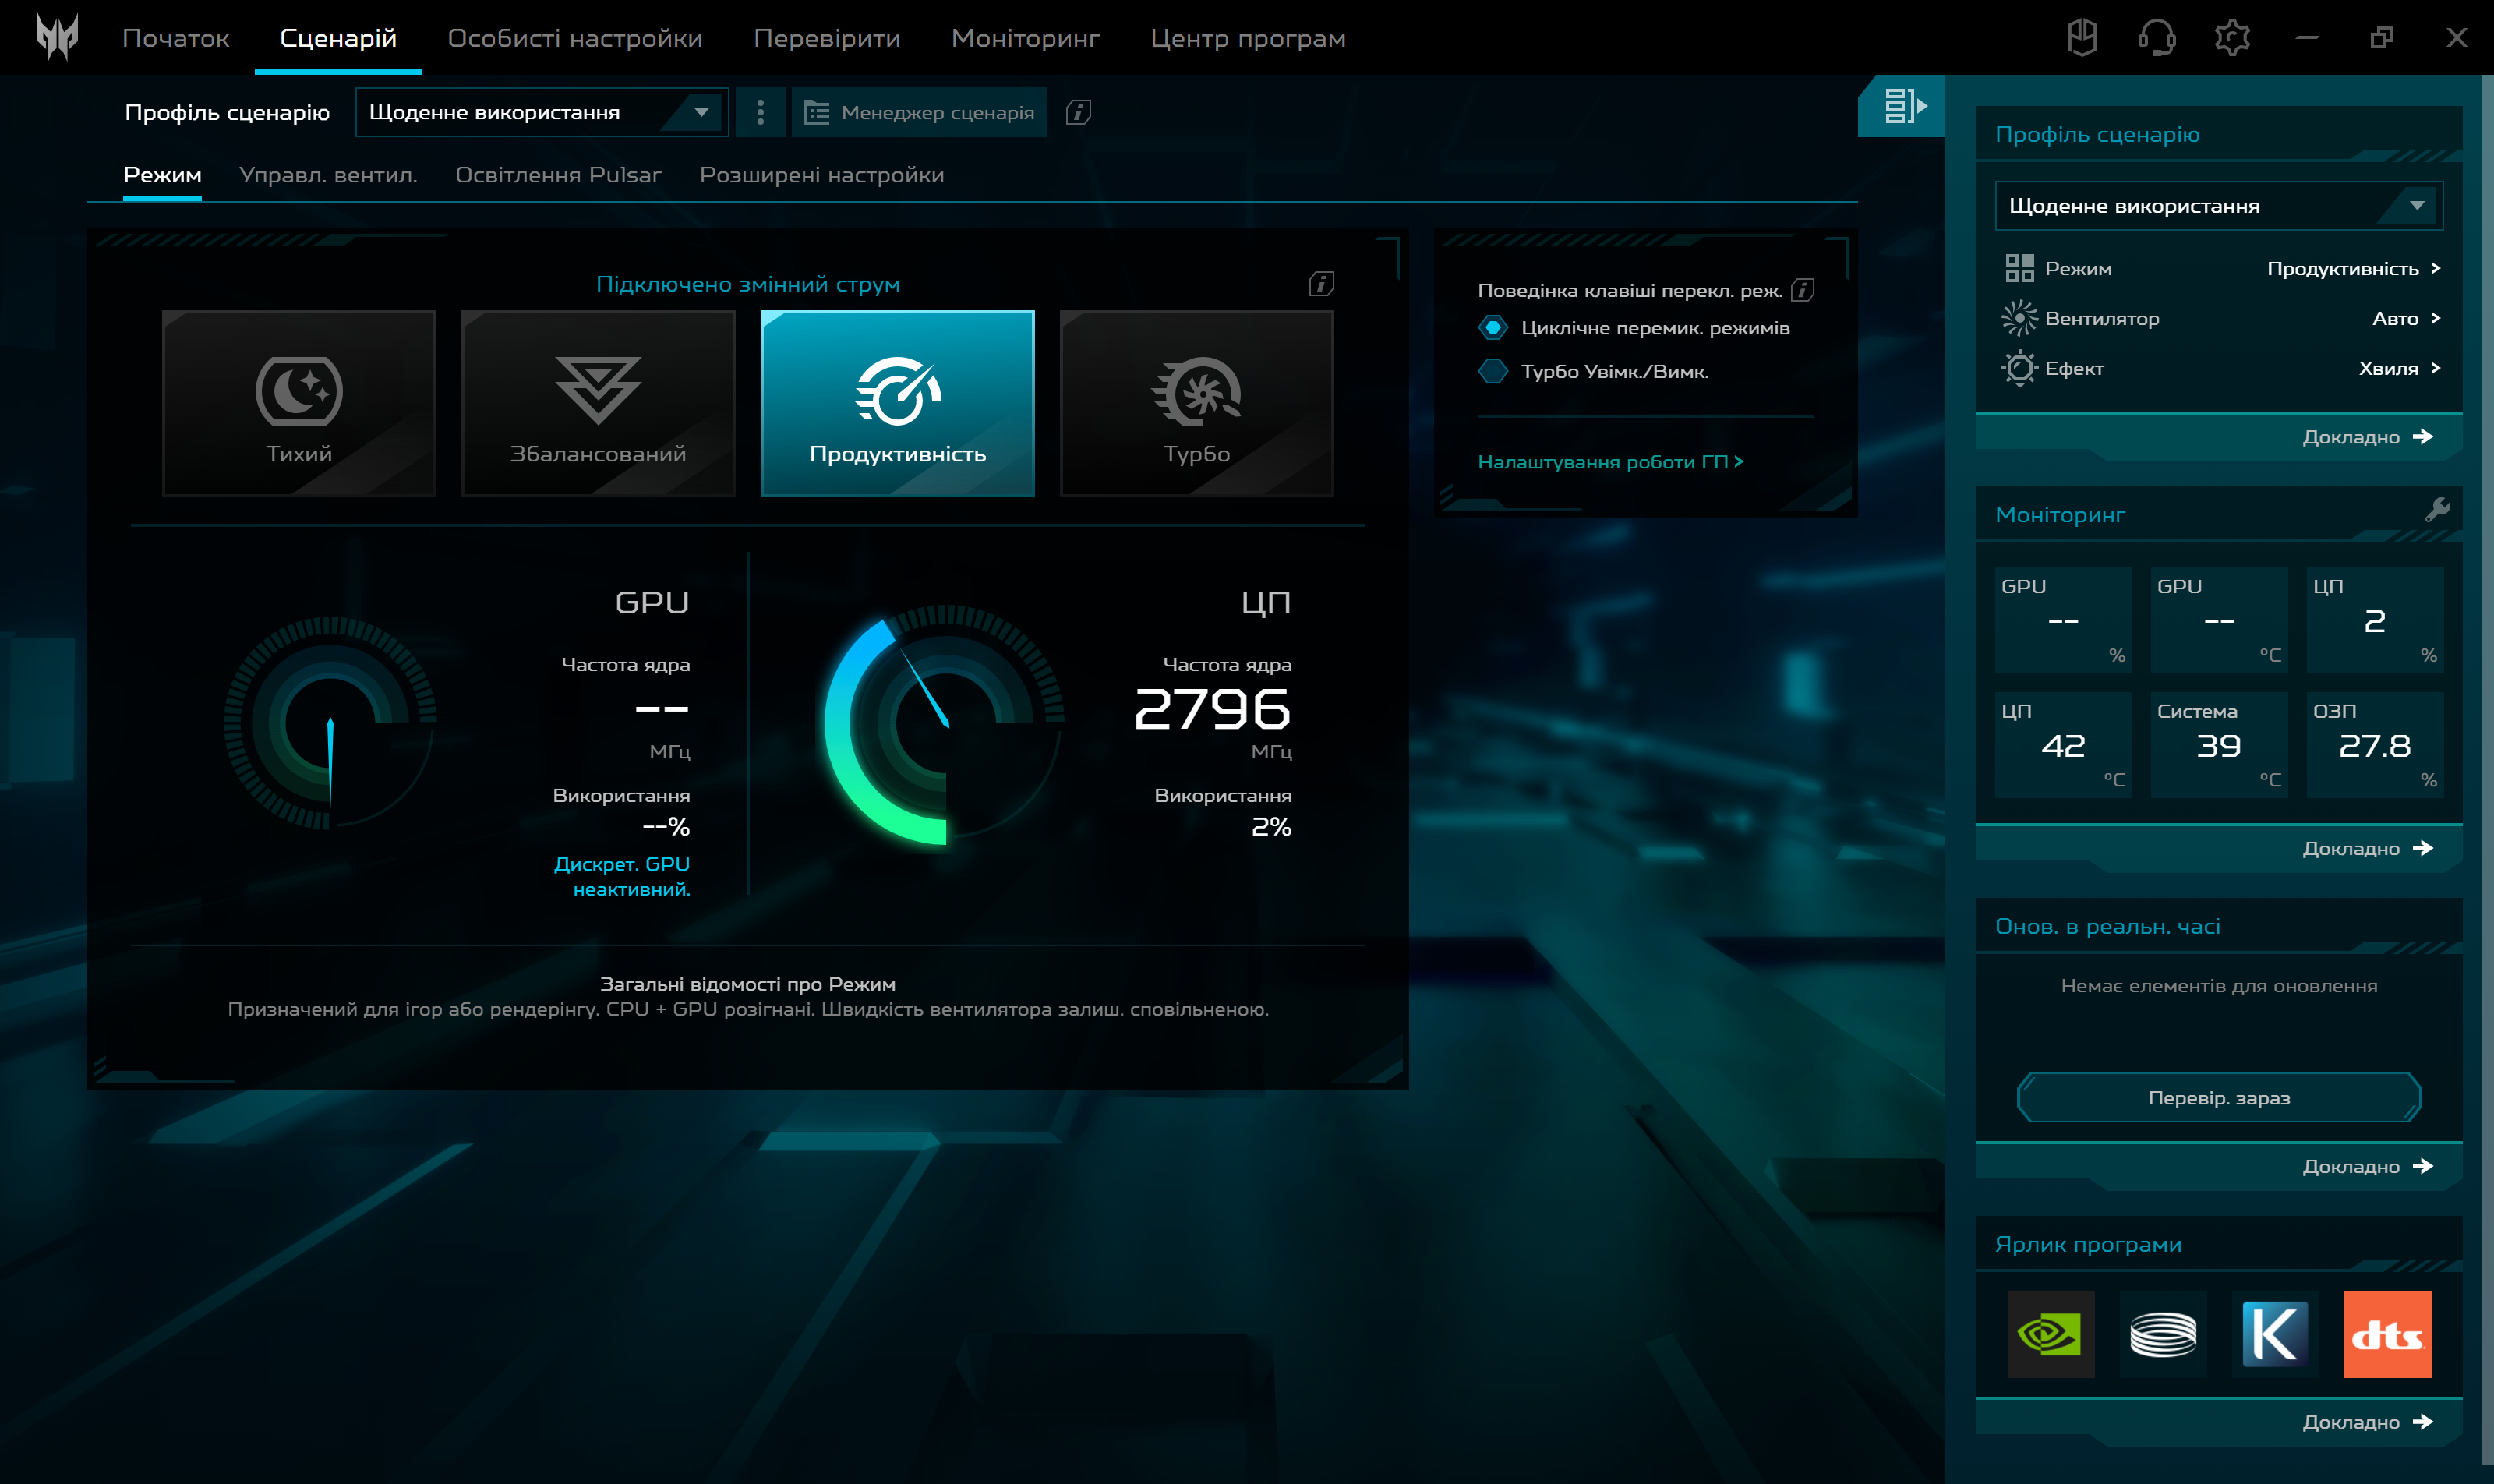
Task: Enable Циклічне перемик. режимів option
Action: point(1493,327)
